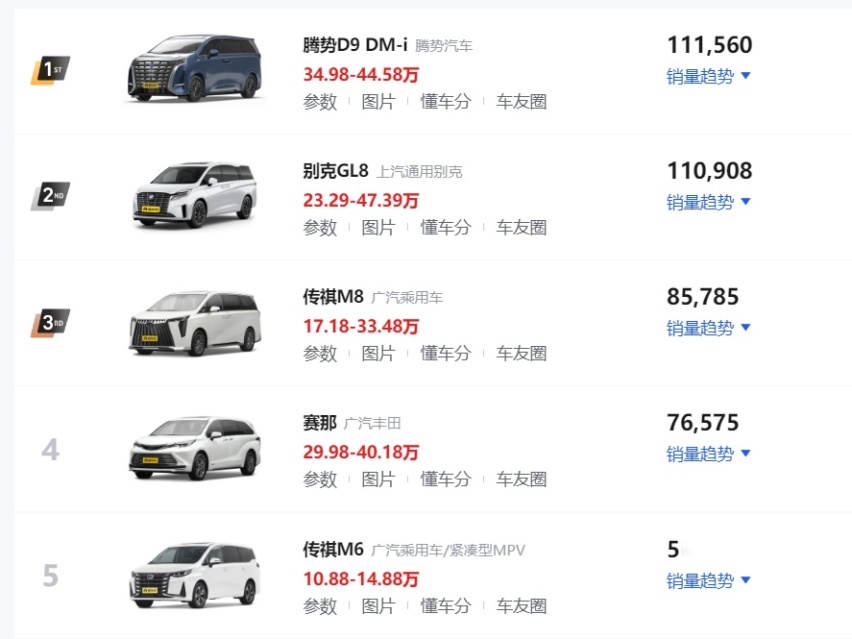Viewport: 852px width, 639px height.
Task: Open 参数 for 腾势D9 DM-i
Action: [320, 102]
